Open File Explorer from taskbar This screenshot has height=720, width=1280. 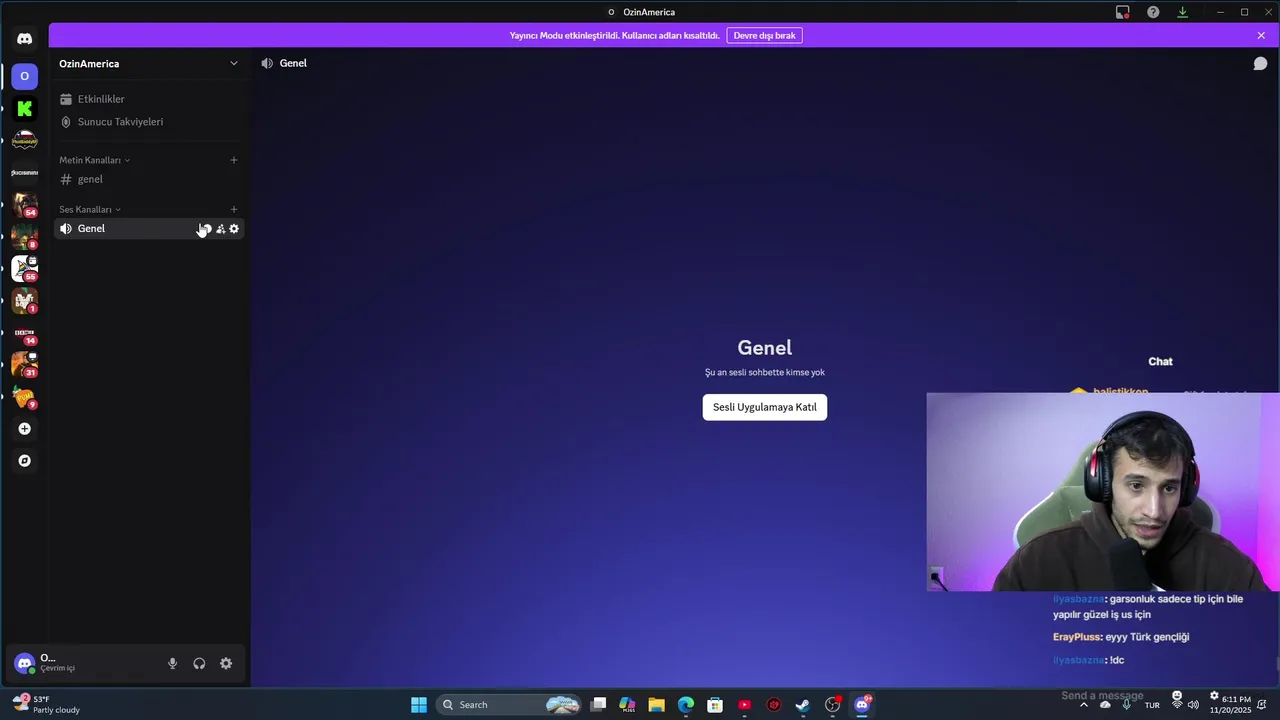[656, 705]
